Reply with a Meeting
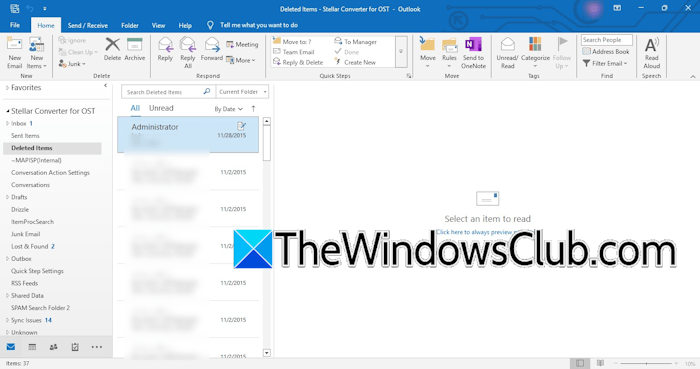The image size is (700, 369). pyautogui.click(x=242, y=44)
